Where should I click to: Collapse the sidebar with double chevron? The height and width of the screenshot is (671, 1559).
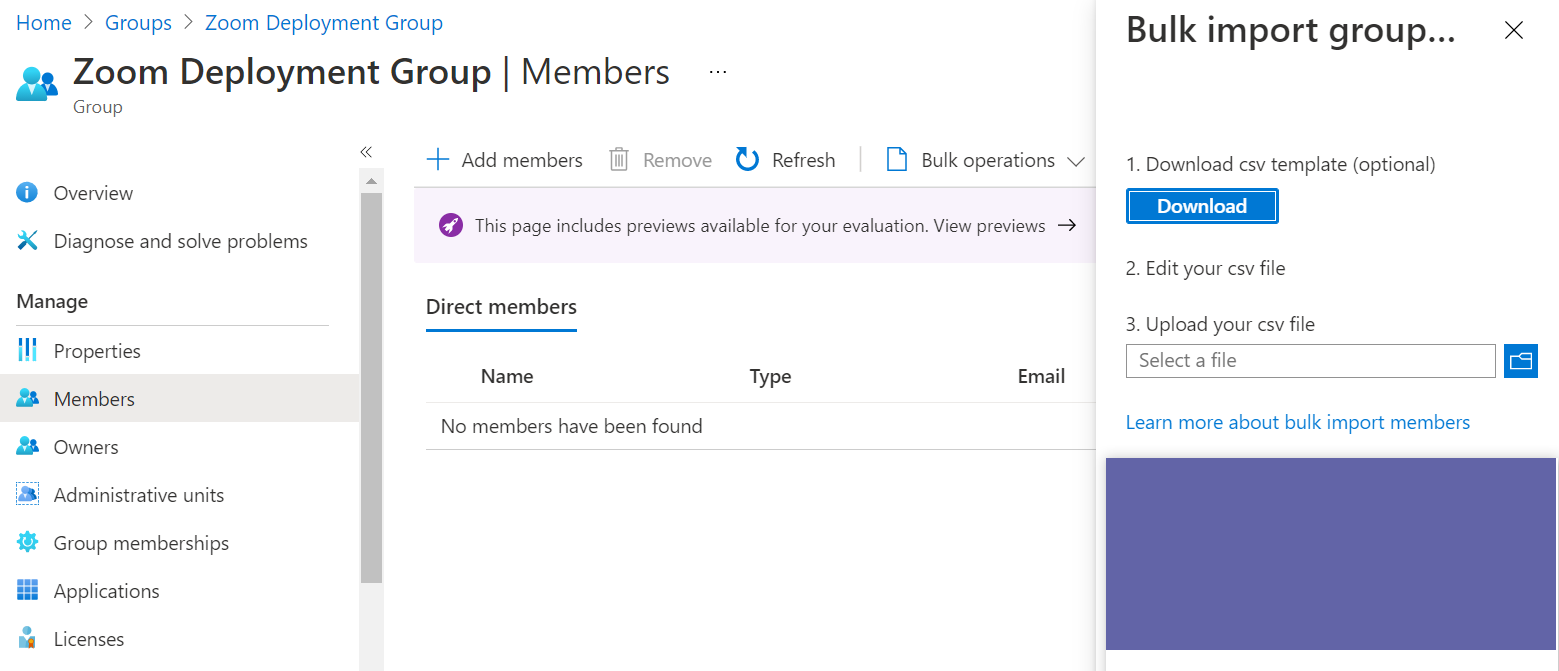tap(366, 152)
